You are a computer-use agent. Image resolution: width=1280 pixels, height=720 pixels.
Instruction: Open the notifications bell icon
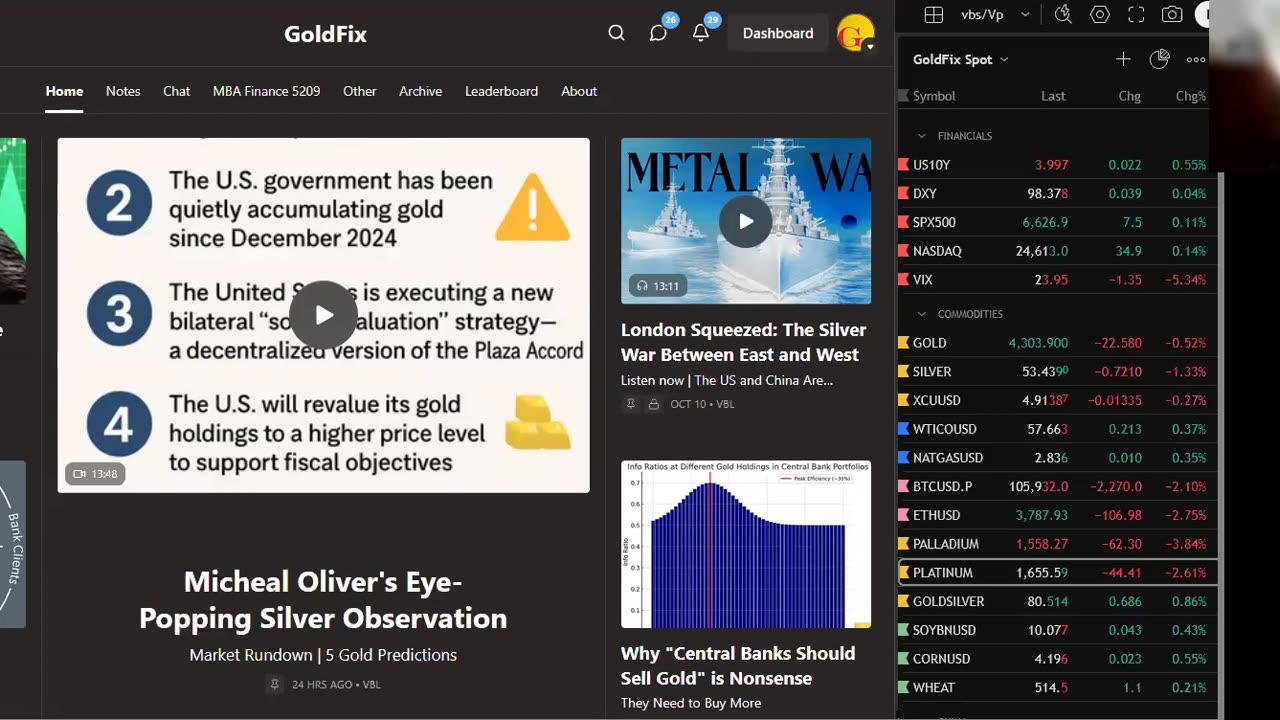[701, 33]
